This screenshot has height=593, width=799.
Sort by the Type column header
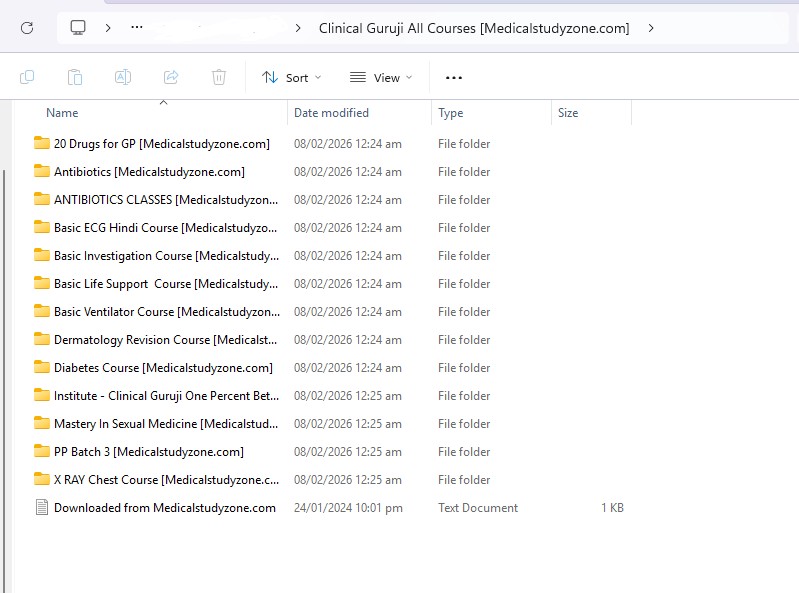[450, 113]
